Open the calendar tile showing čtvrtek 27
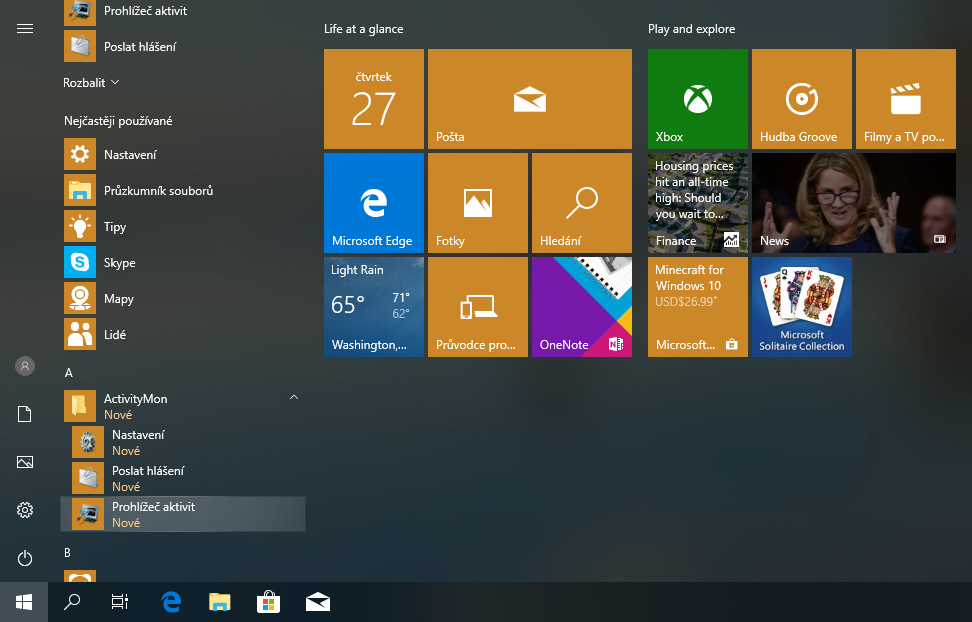The image size is (972, 622). coord(374,99)
